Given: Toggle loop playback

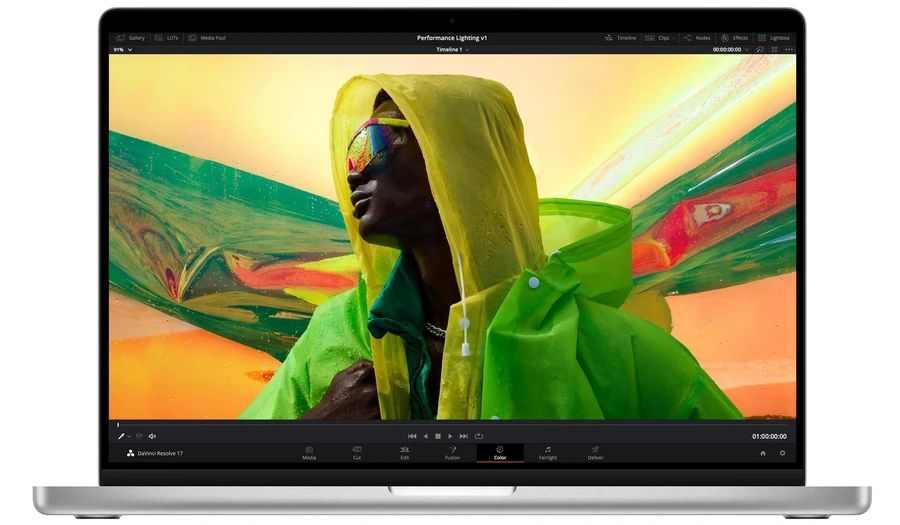Looking at the screenshot, I should (x=479, y=437).
